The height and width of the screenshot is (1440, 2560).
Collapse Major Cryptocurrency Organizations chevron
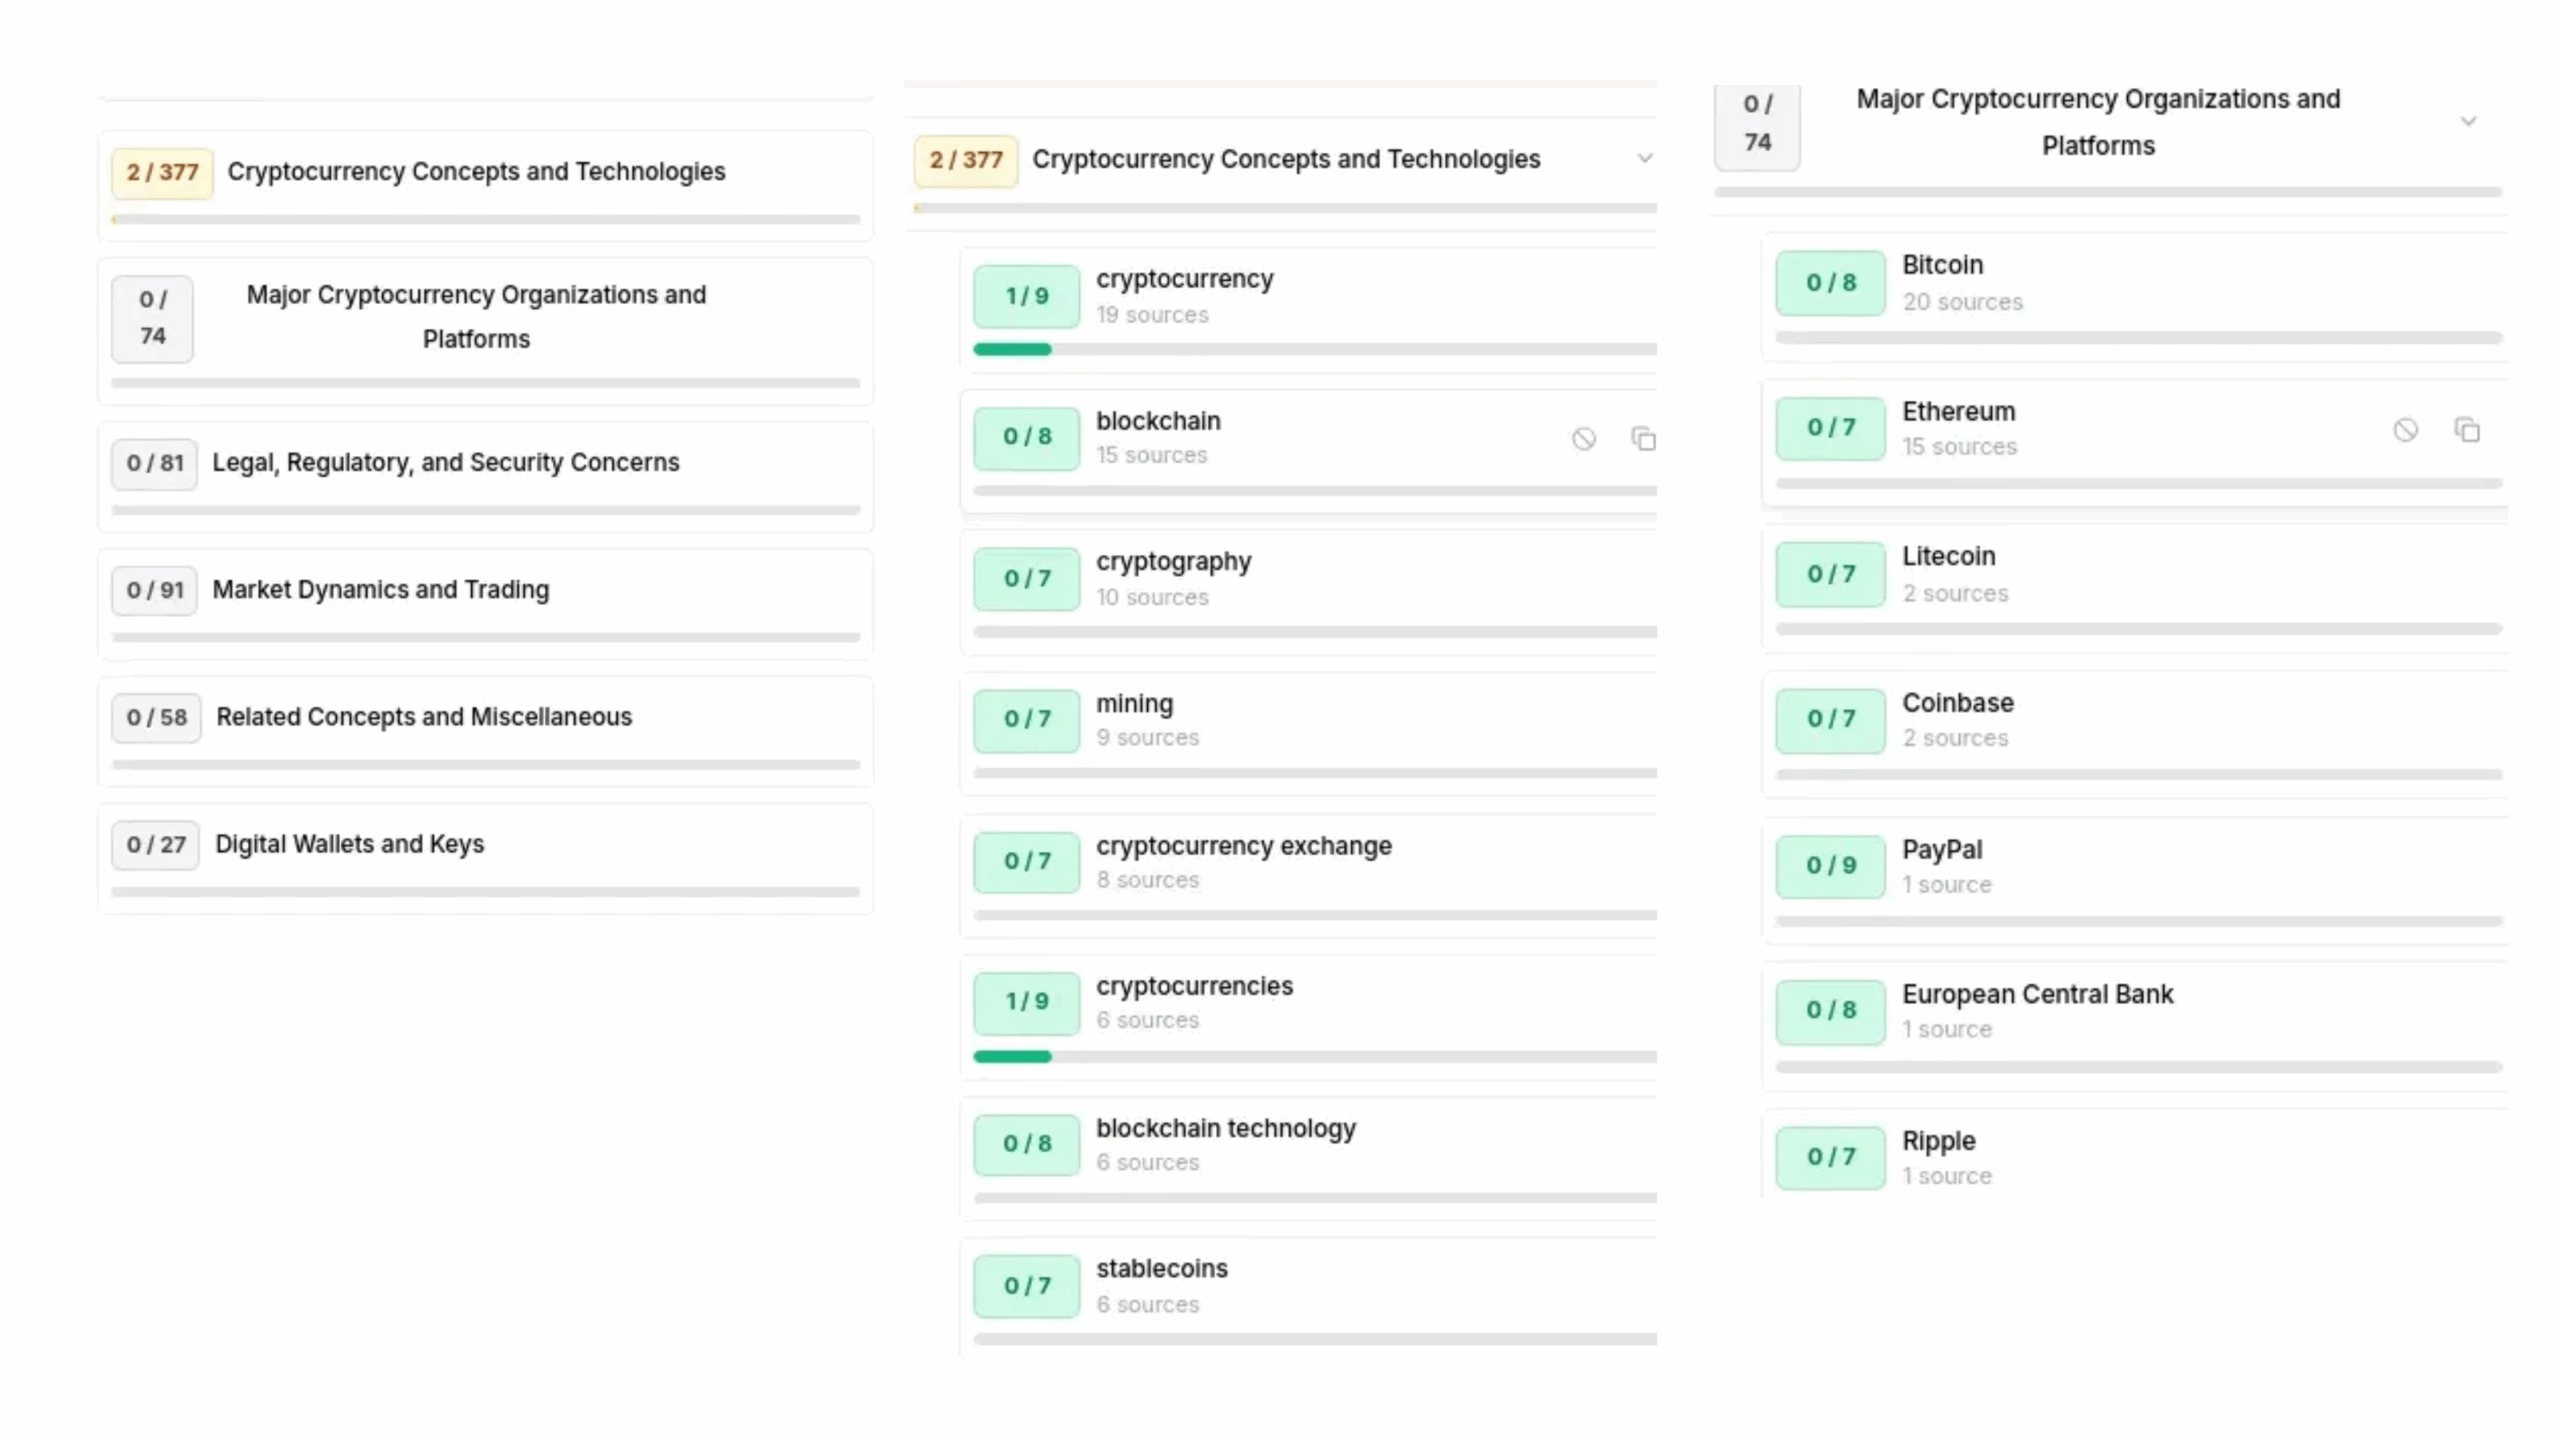tap(2468, 122)
